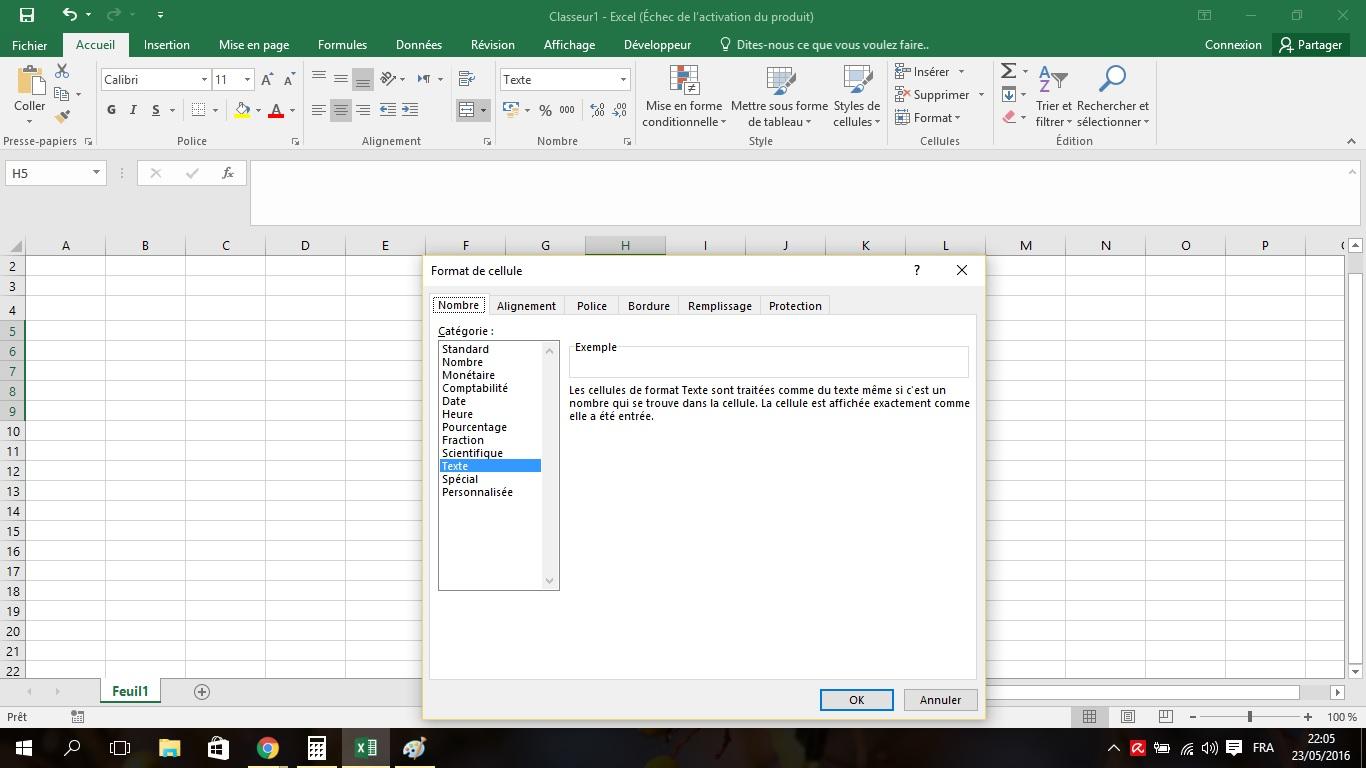Screen dimensions: 1366x768
Task: Toggle italic with the I button
Action: coord(133,110)
